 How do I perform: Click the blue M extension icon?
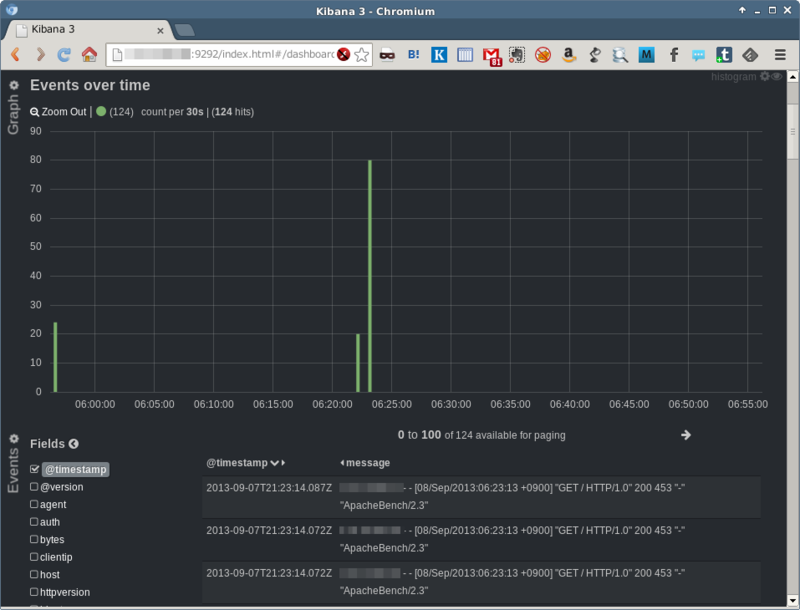646,55
